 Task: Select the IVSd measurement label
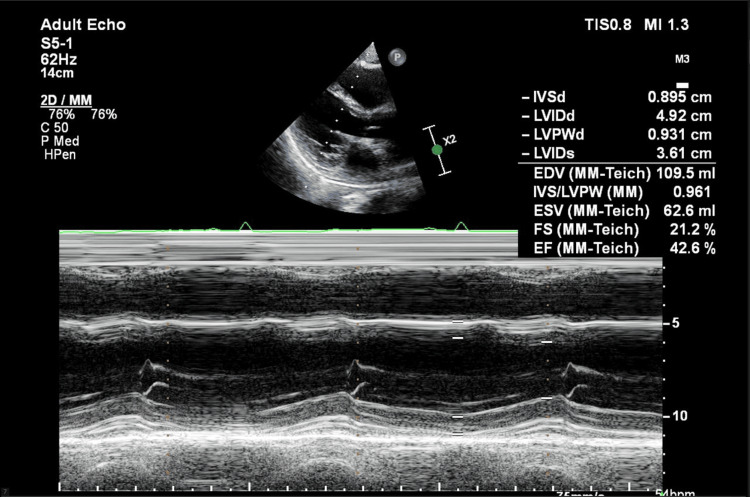[550, 97]
